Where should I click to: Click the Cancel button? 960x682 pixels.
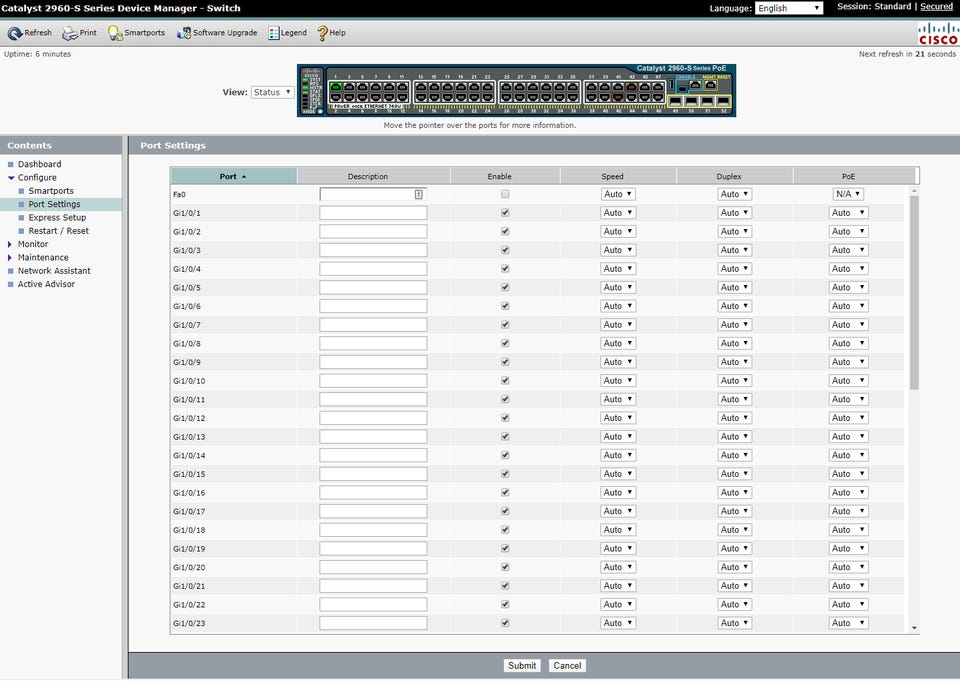click(x=567, y=665)
